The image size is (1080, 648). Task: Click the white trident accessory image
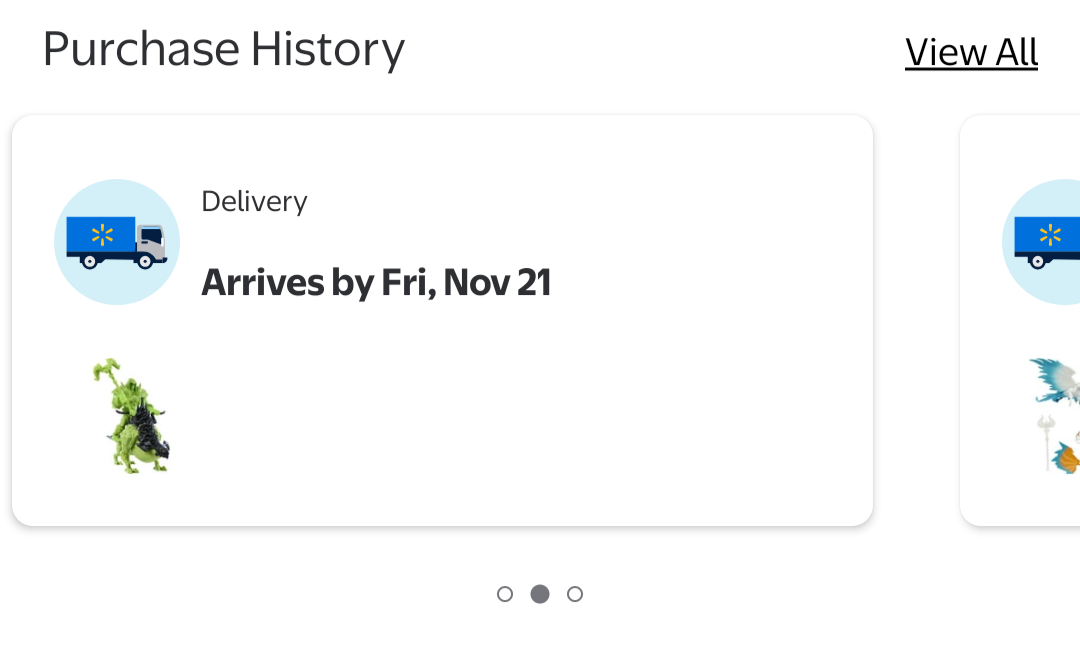[1047, 440]
